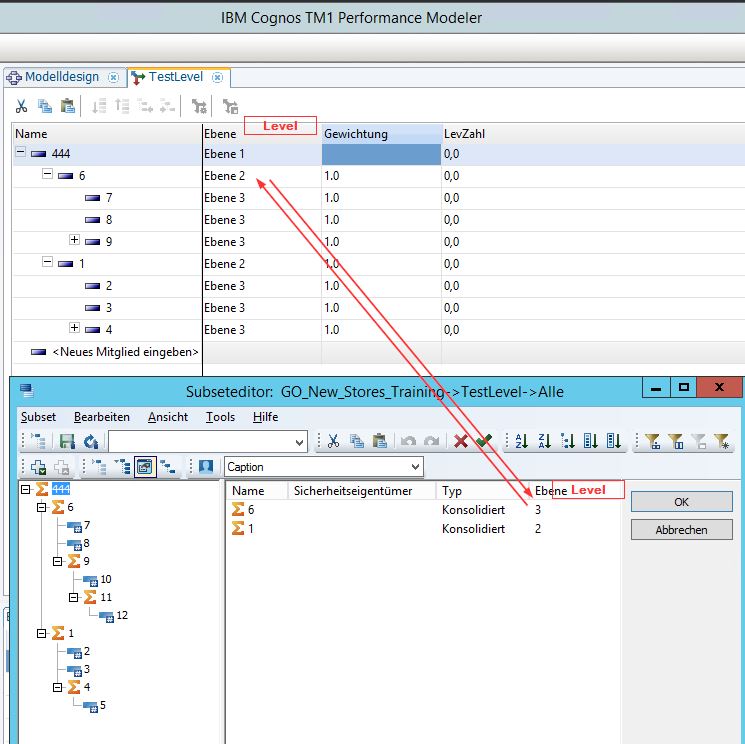Click the tree icon left of the save icon
Viewport: 745px width, 744px height.
point(38,442)
